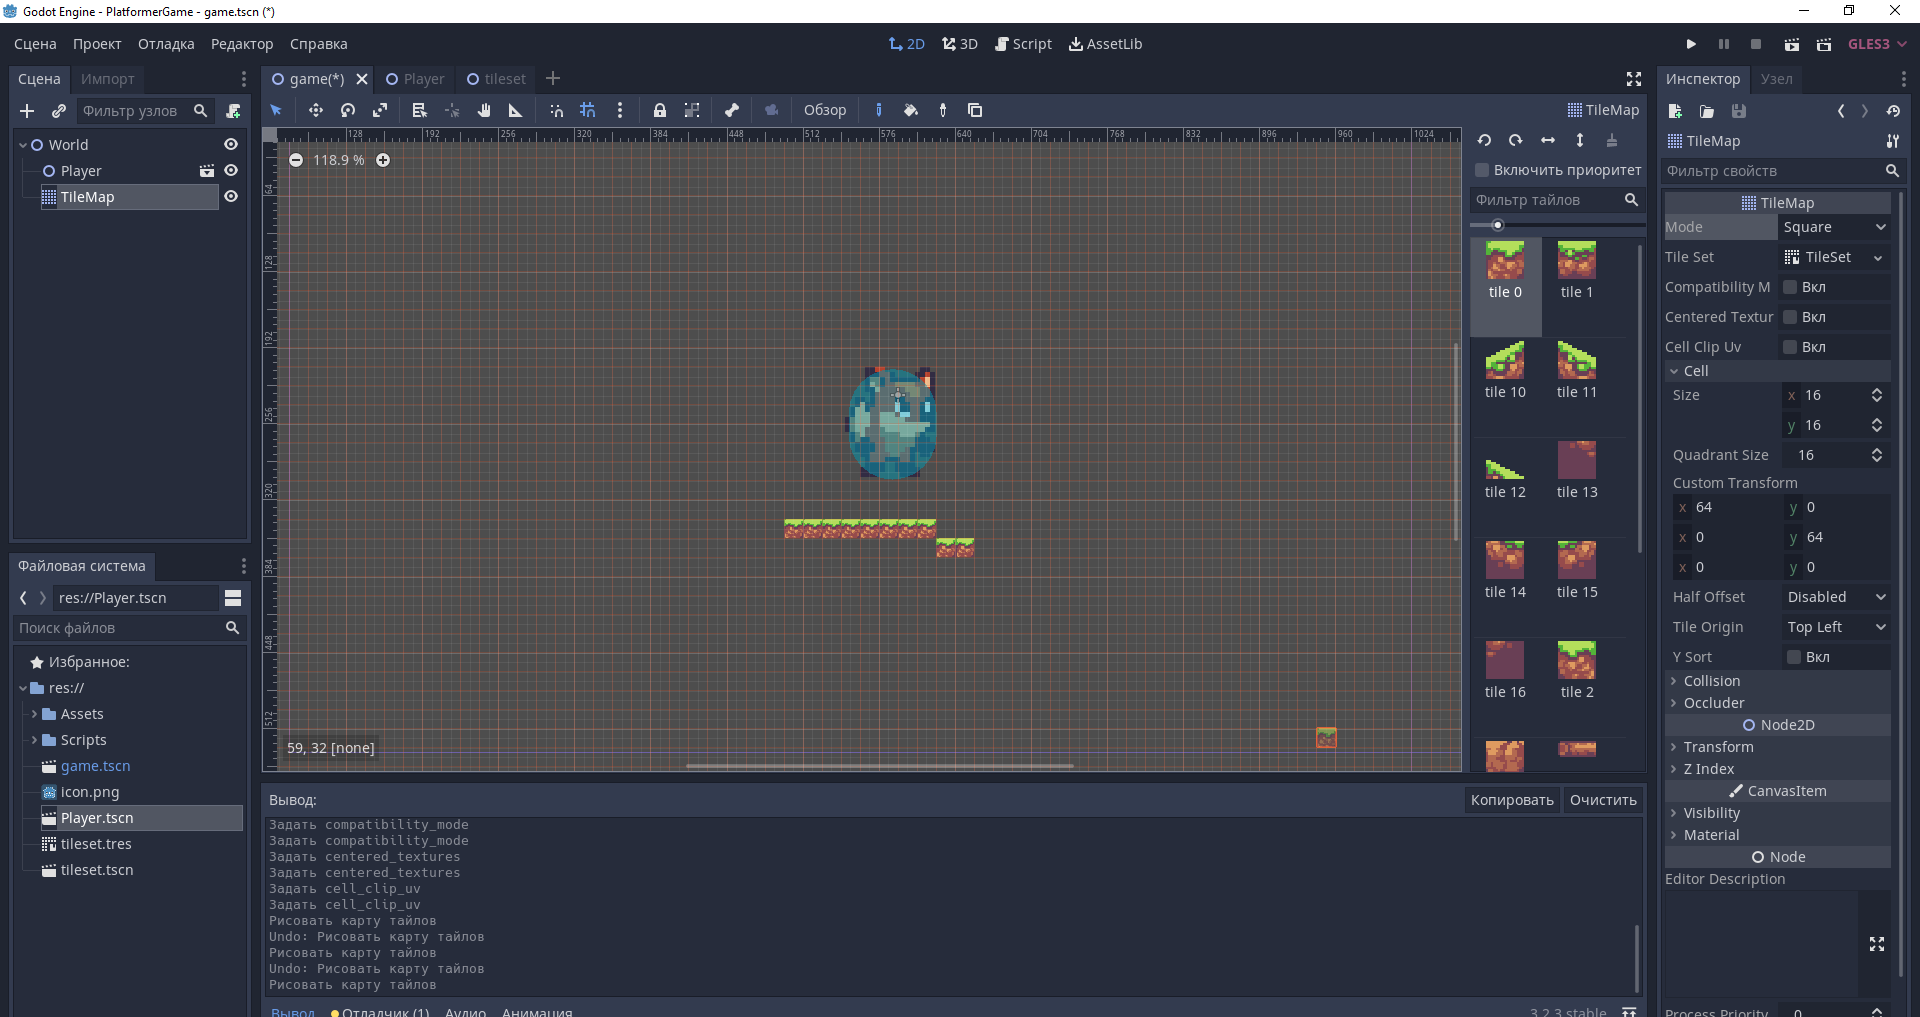Viewport: 1920px width, 1017px height.
Task: Switch to Script workspace
Action: click(x=1023, y=44)
